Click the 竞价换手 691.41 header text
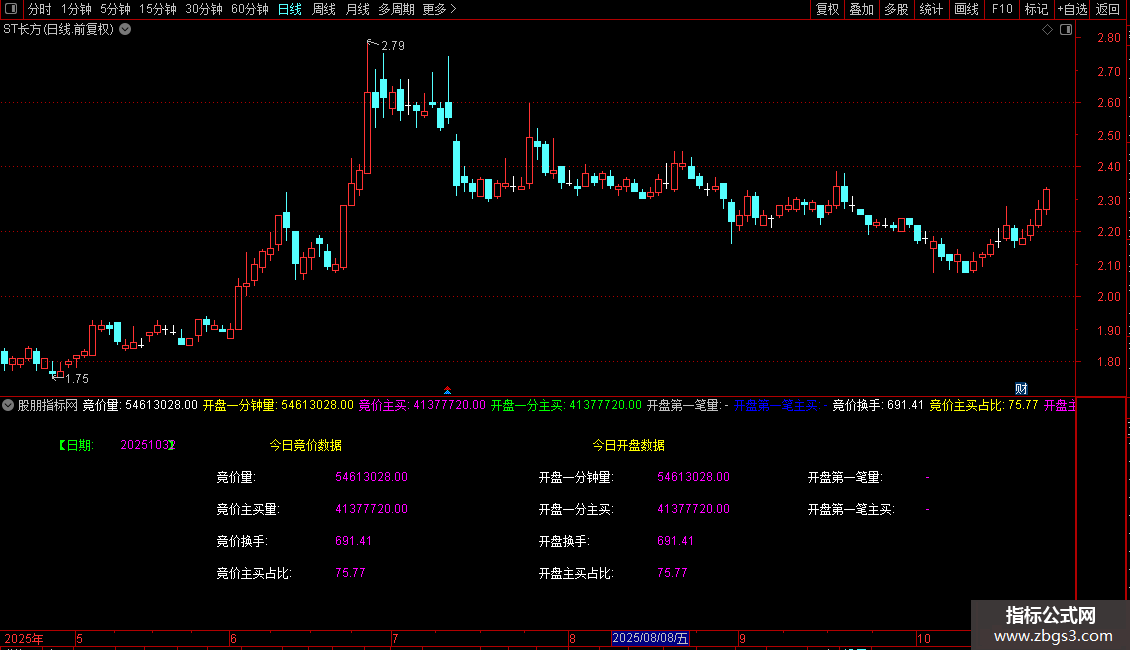The width and height of the screenshot is (1130, 650). tap(878, 405)
